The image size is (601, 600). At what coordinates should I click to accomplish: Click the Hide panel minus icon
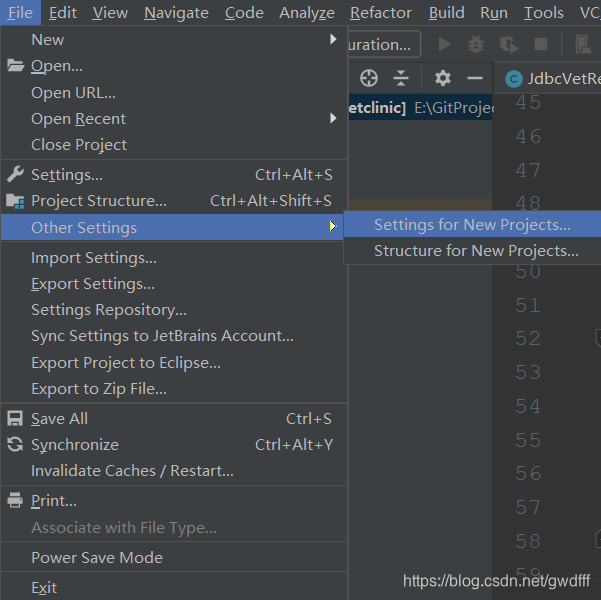coord(475,78)
